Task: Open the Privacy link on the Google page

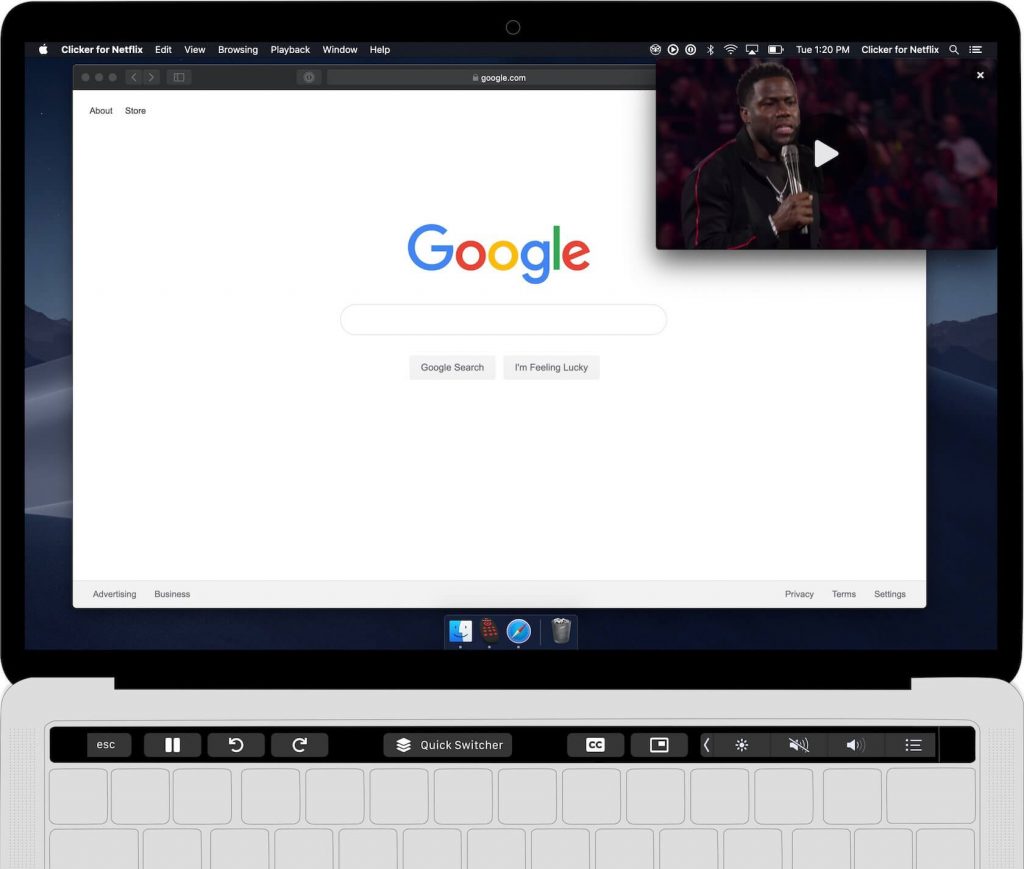Action: pos(799,593)
